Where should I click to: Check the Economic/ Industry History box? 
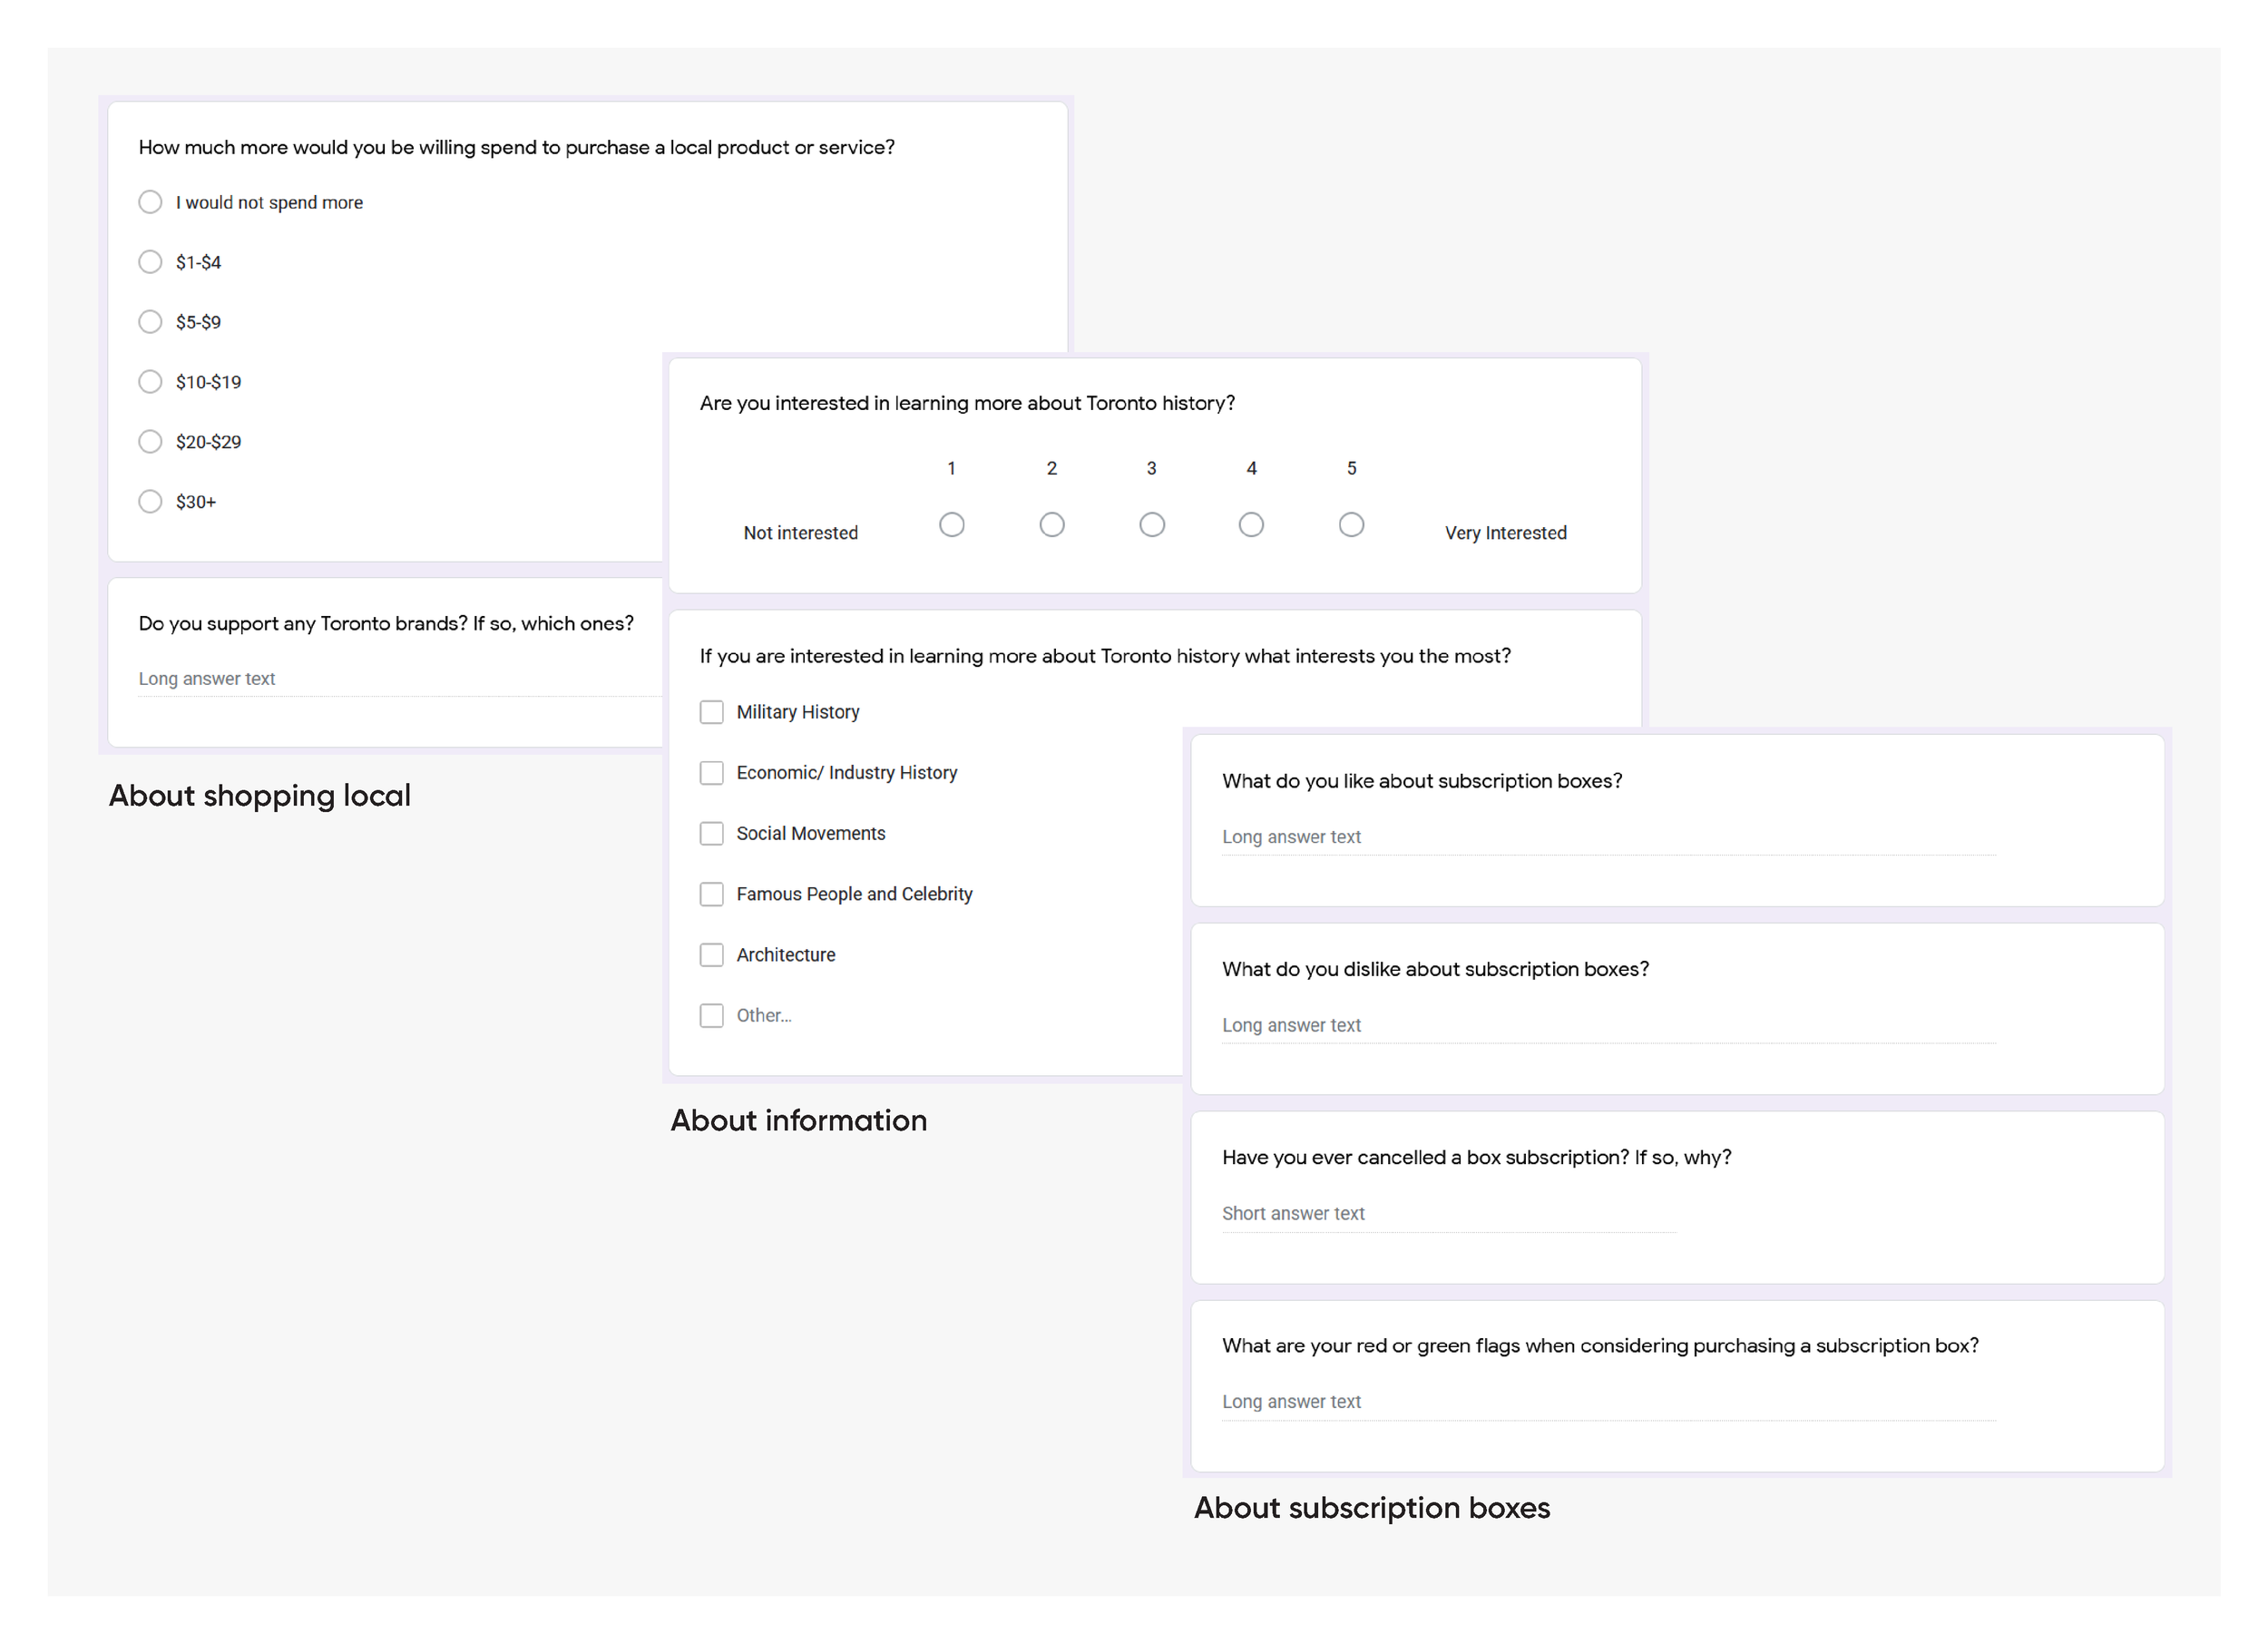click(711, 773)
